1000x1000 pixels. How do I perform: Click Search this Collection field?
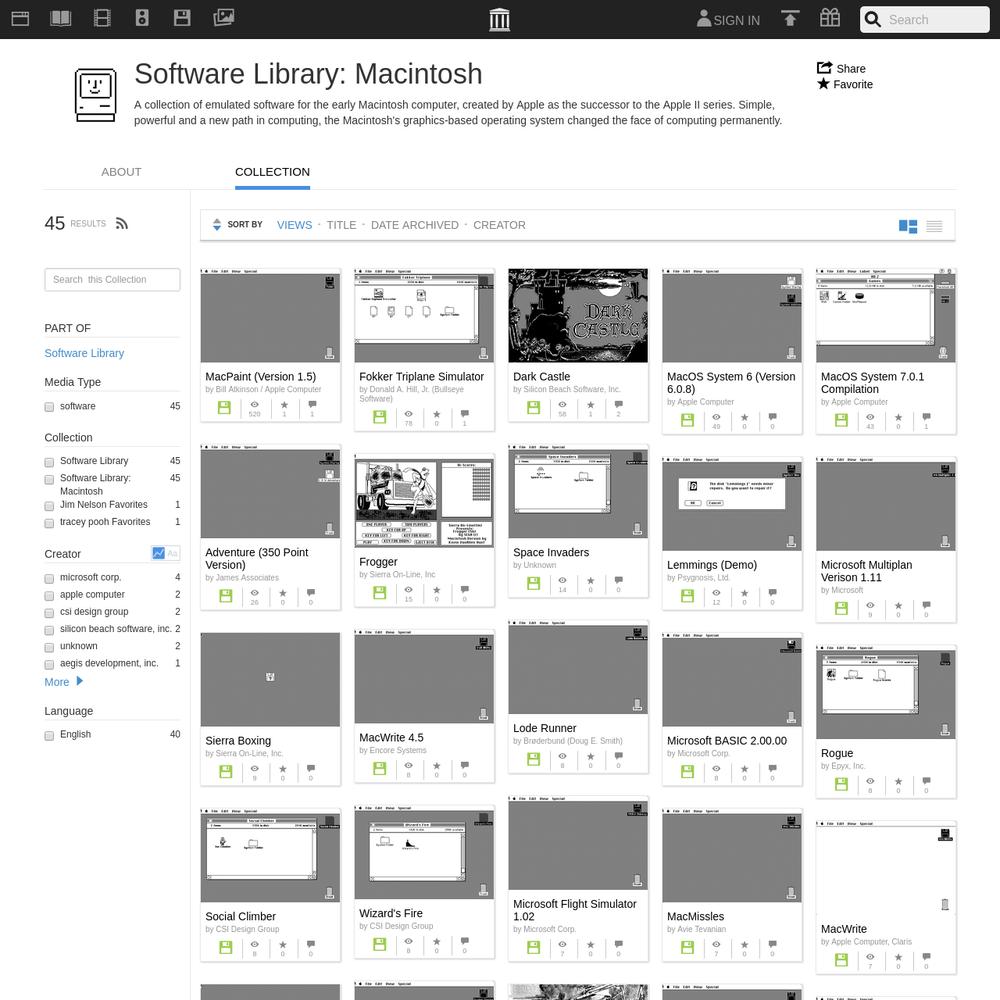[x=112, y=279]
